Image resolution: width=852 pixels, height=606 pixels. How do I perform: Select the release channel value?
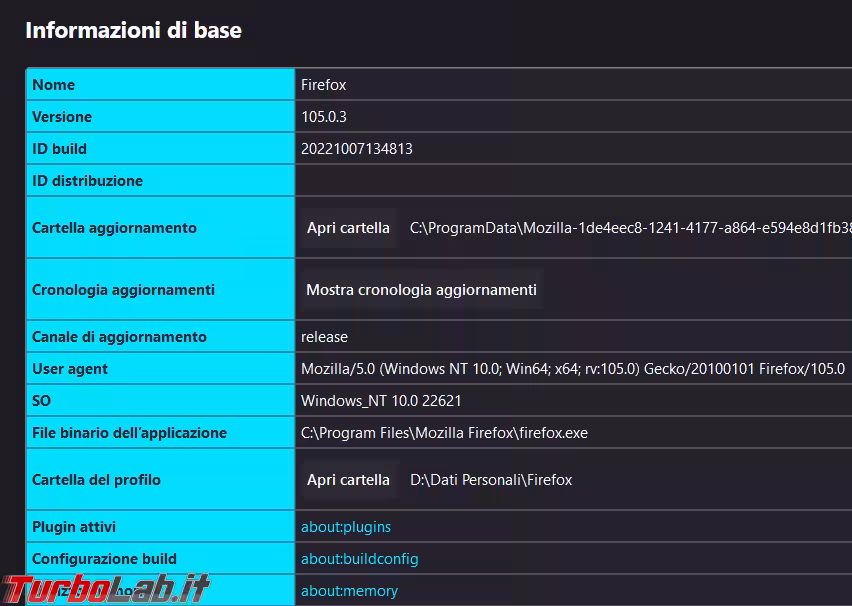324,337
